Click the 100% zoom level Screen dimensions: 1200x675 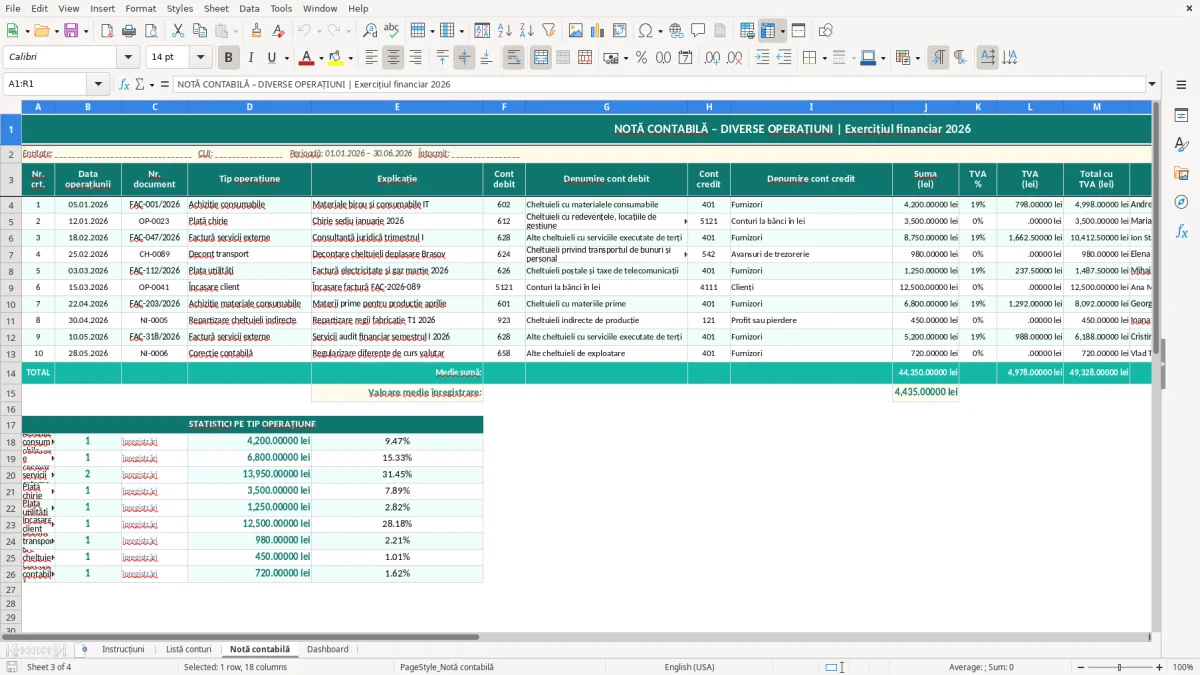point(1183,667)
